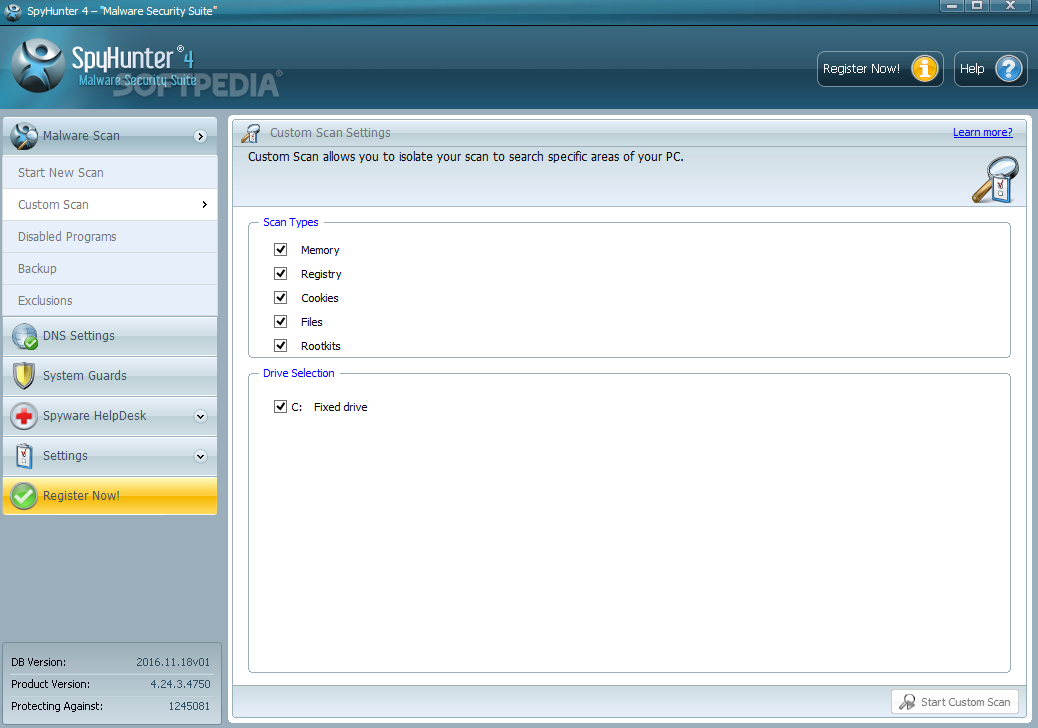Click the SpyHunter logo in header
Screen dimensions: 1038x728
pos(38,66)
